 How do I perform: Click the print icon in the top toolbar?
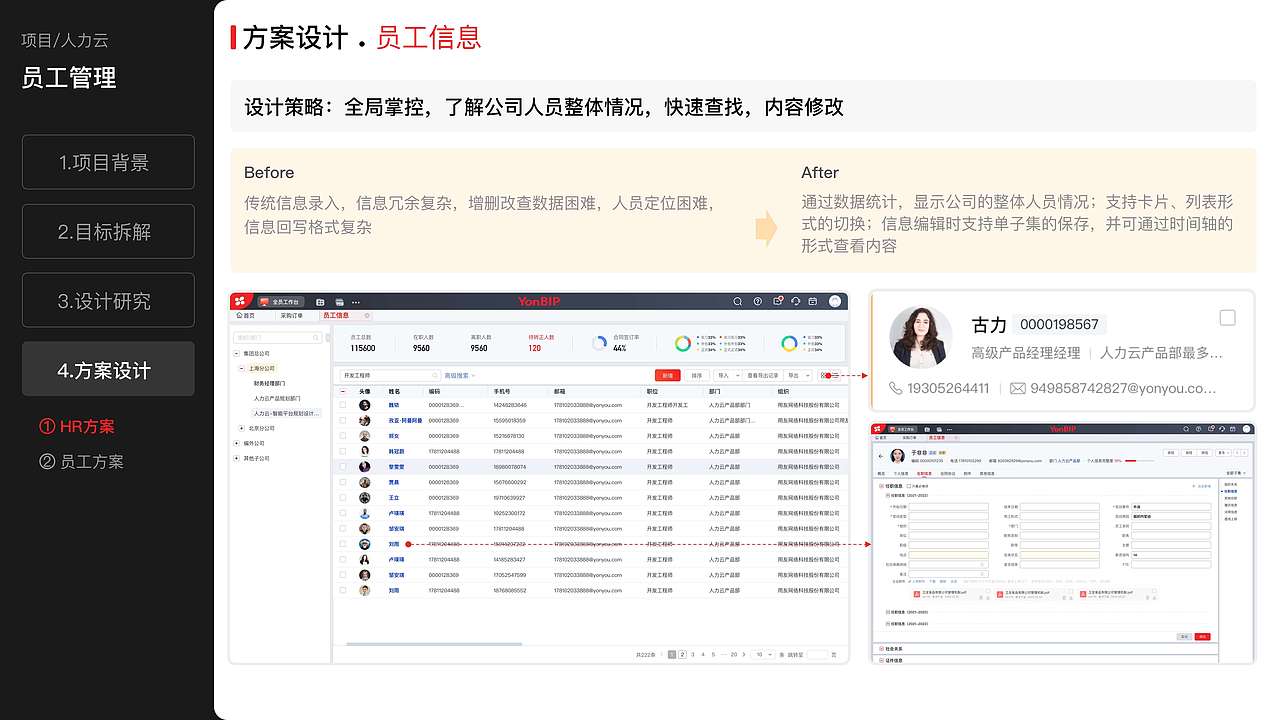click(x=339, y=301)
